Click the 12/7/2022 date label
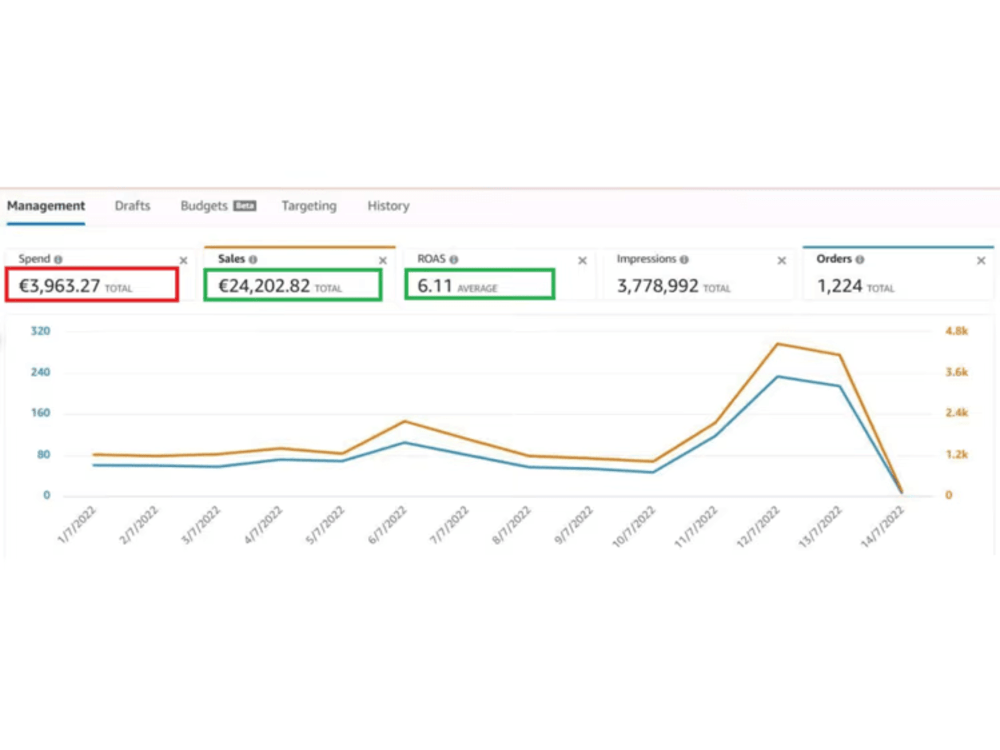1000x750 pixels. (759, 527)
